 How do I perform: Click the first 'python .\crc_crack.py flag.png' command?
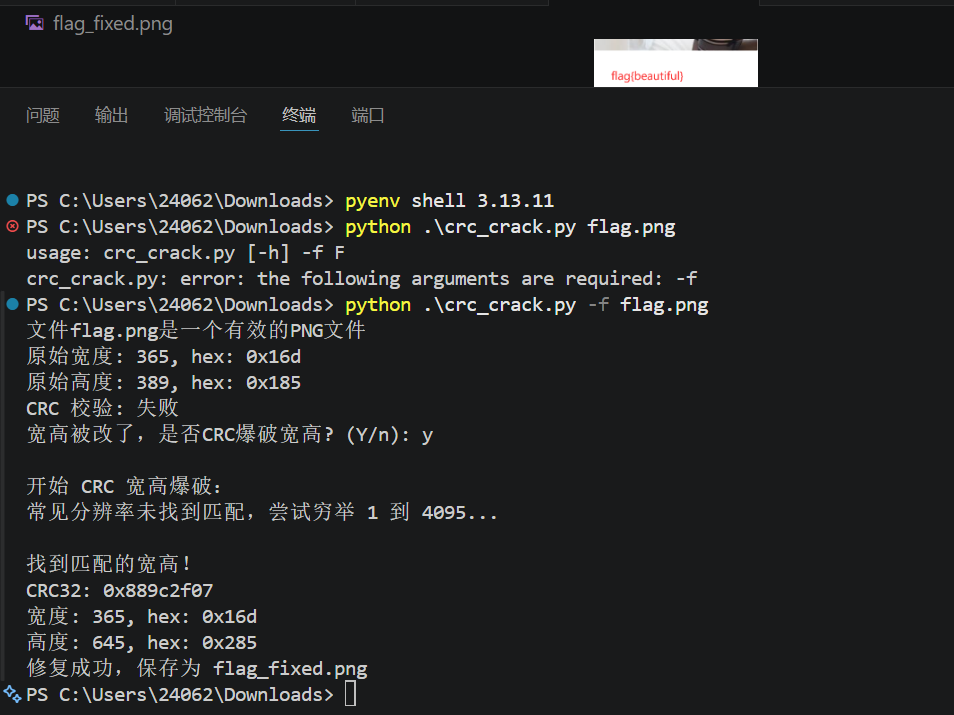tap(510, 227)
